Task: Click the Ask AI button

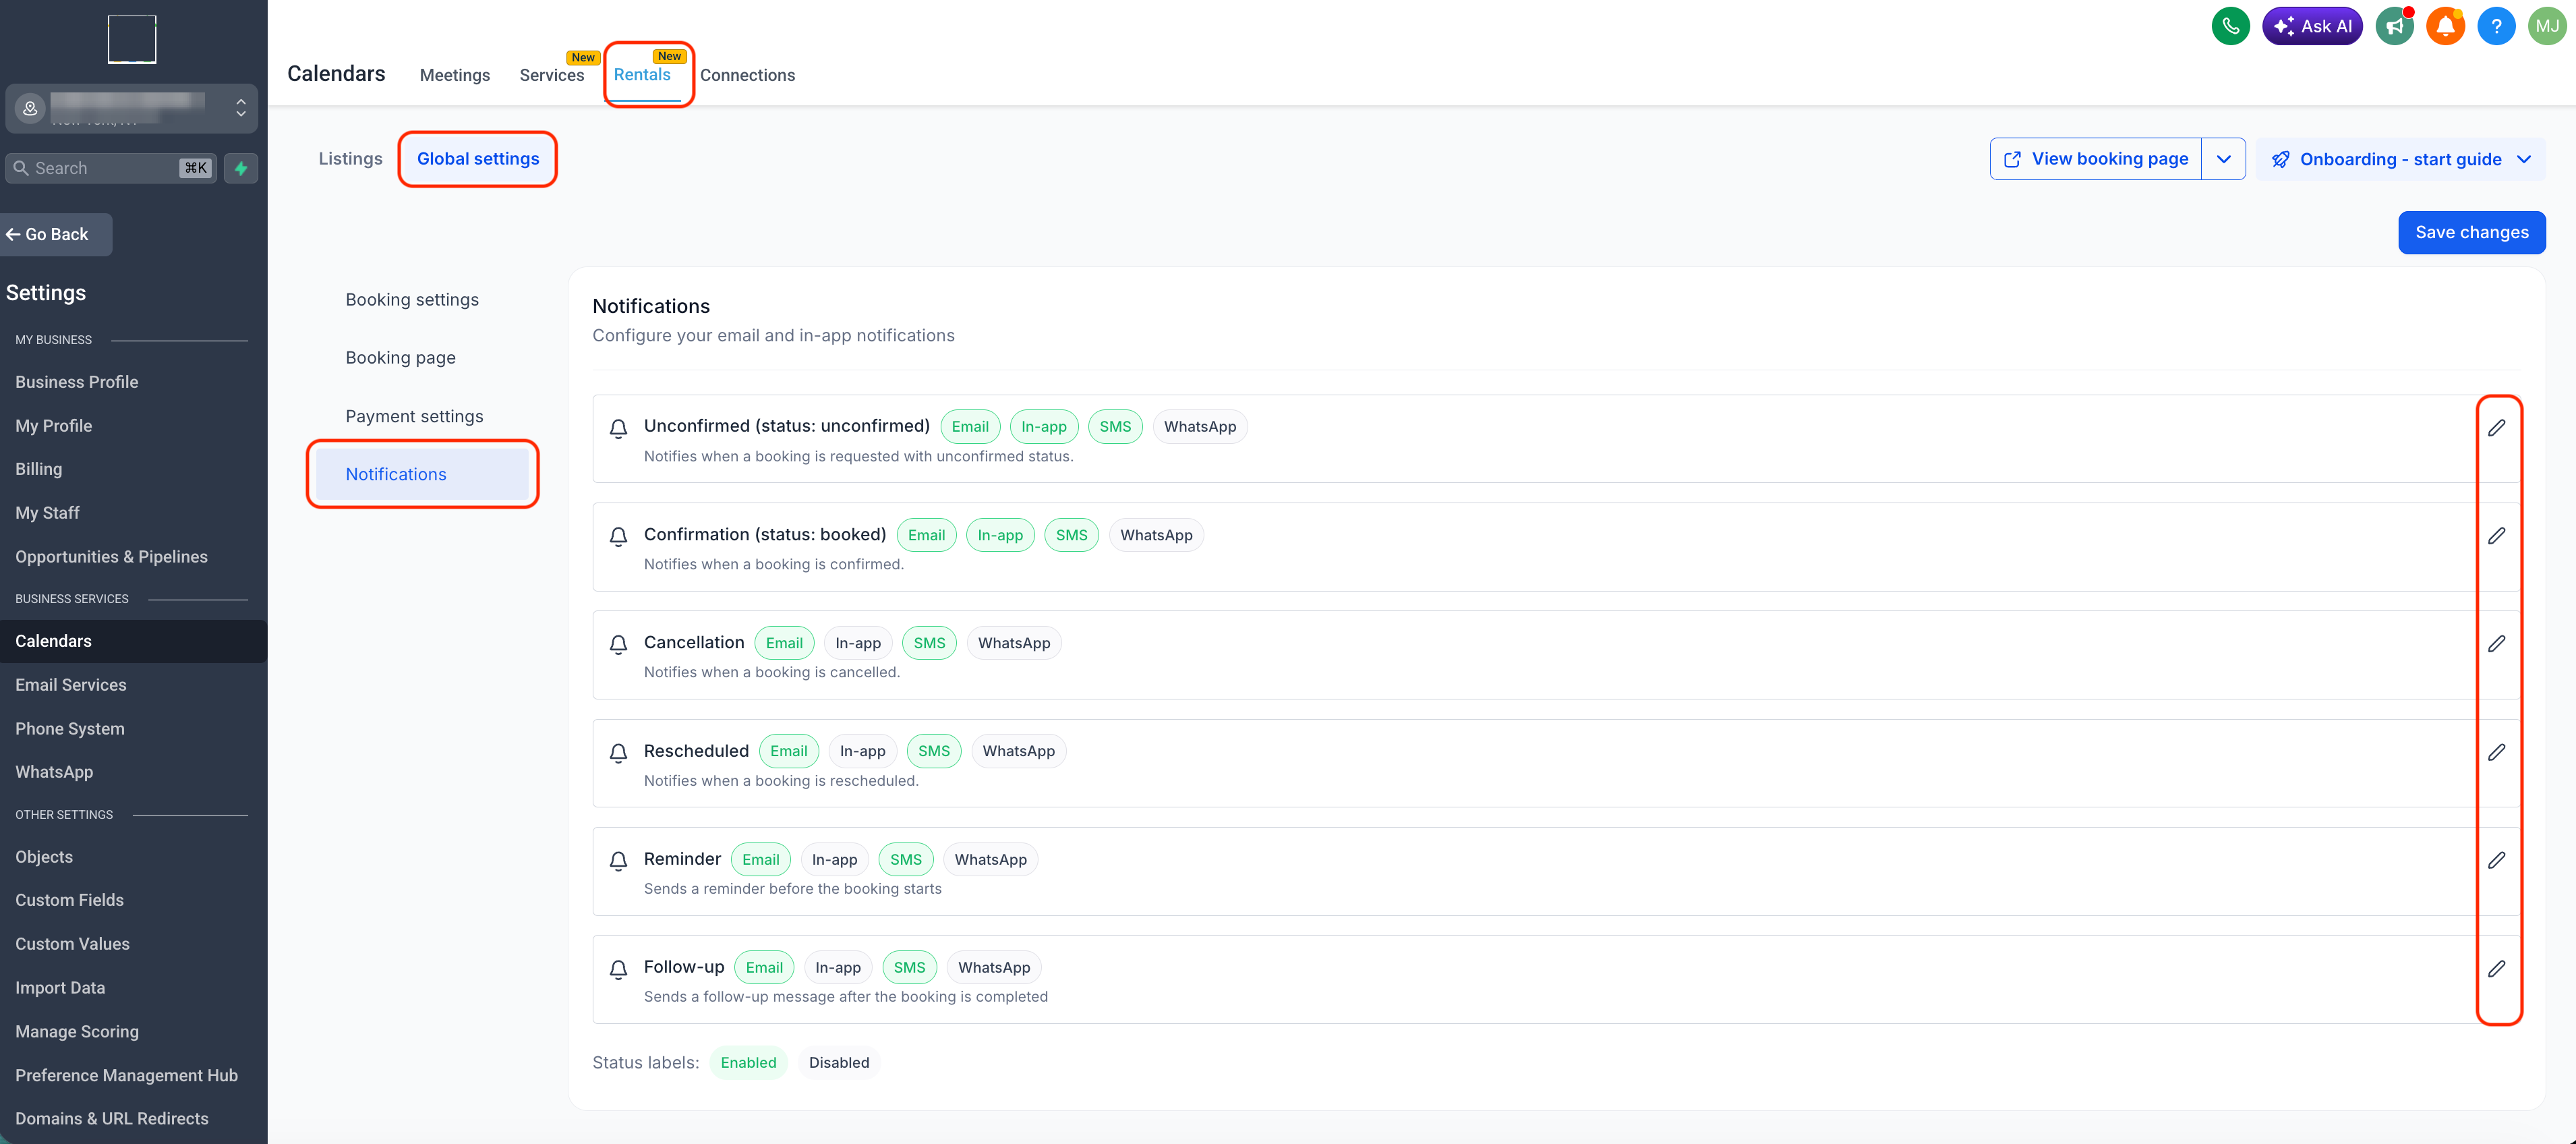Action: (2312, 26)
